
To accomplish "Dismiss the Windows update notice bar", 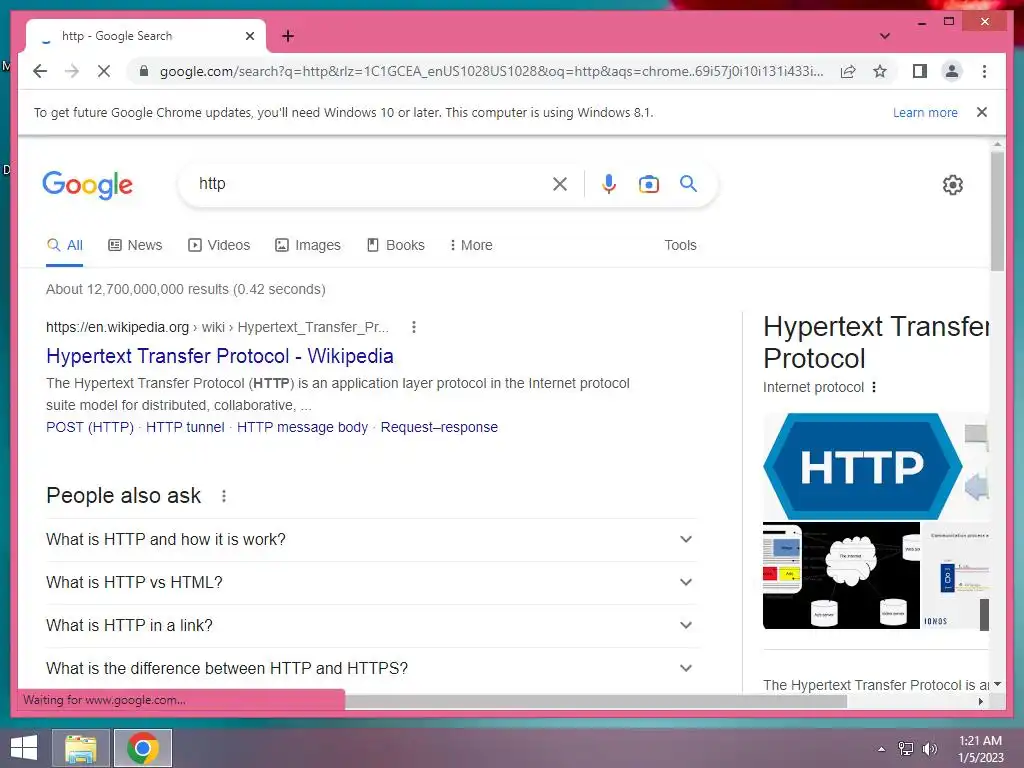I will [x=982, y=112].
